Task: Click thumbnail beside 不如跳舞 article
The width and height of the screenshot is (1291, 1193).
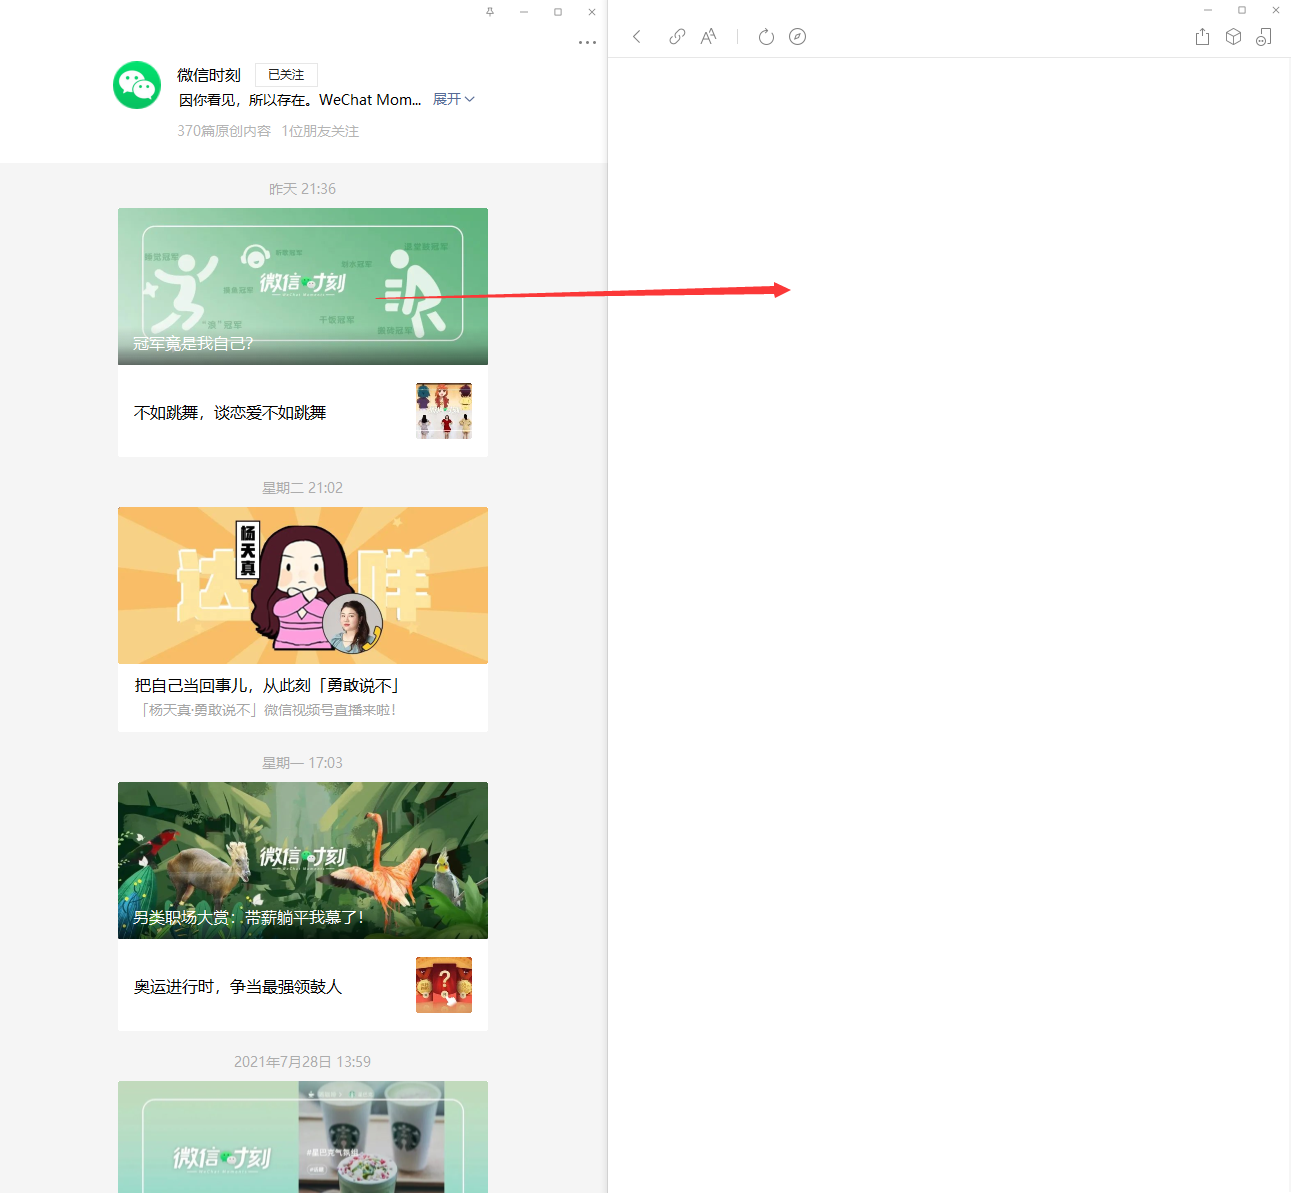Action: 444,411
